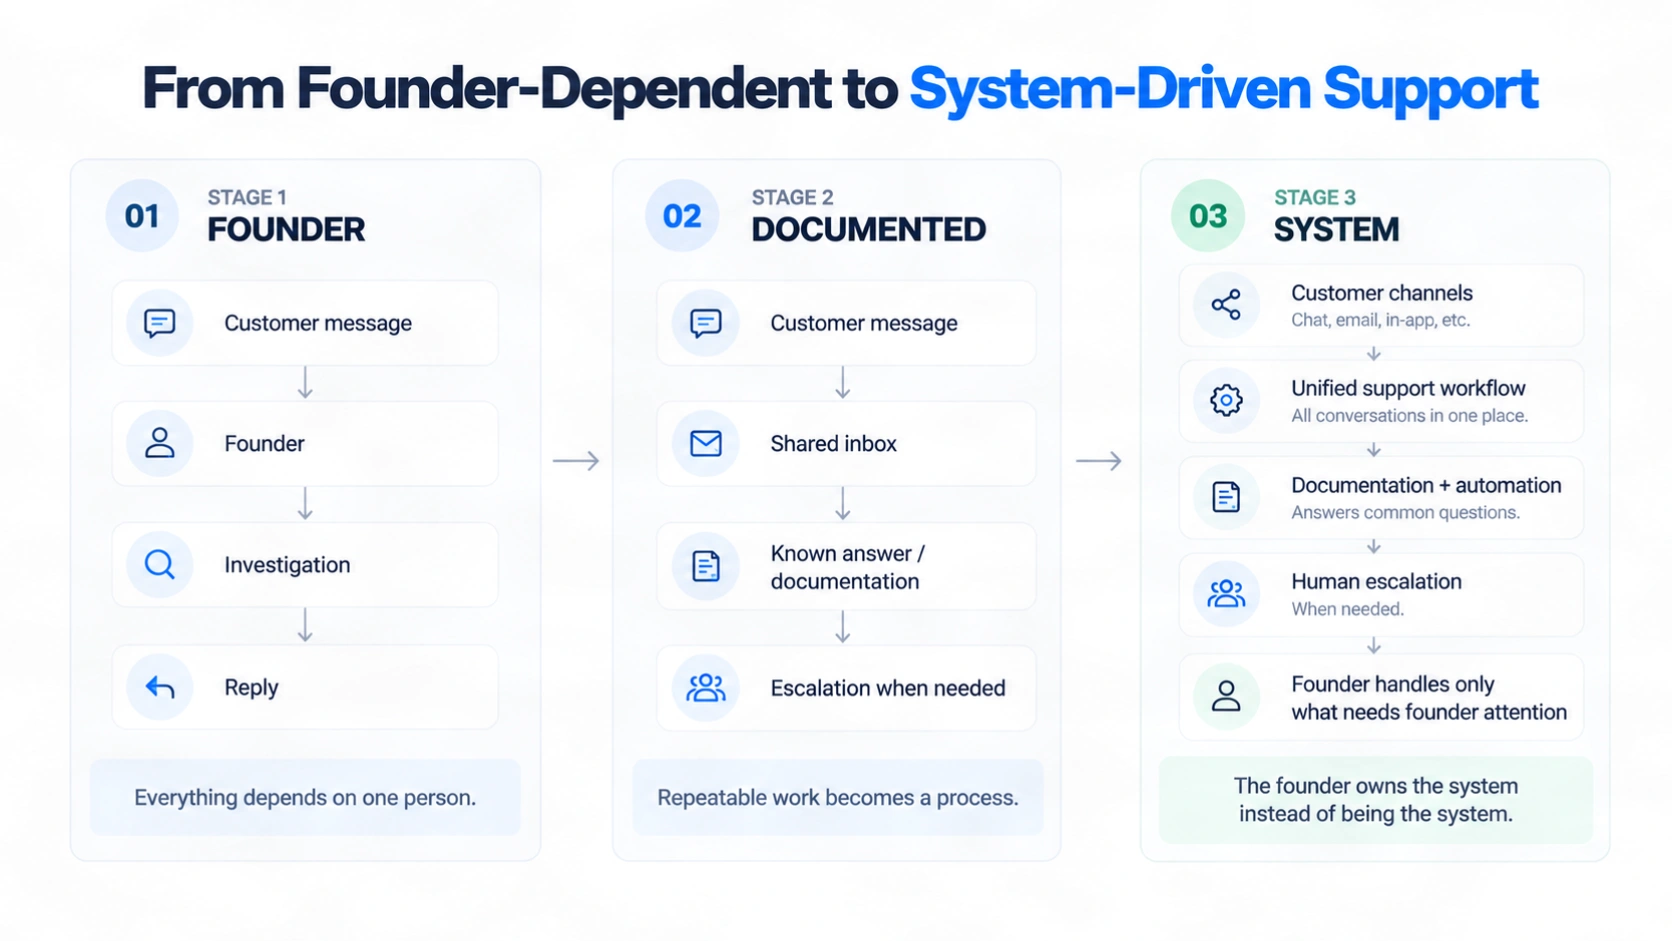Select the "Investigation" step label
Image resolution: width=1672 pixels, height=941 pixels.
(287, 565)
